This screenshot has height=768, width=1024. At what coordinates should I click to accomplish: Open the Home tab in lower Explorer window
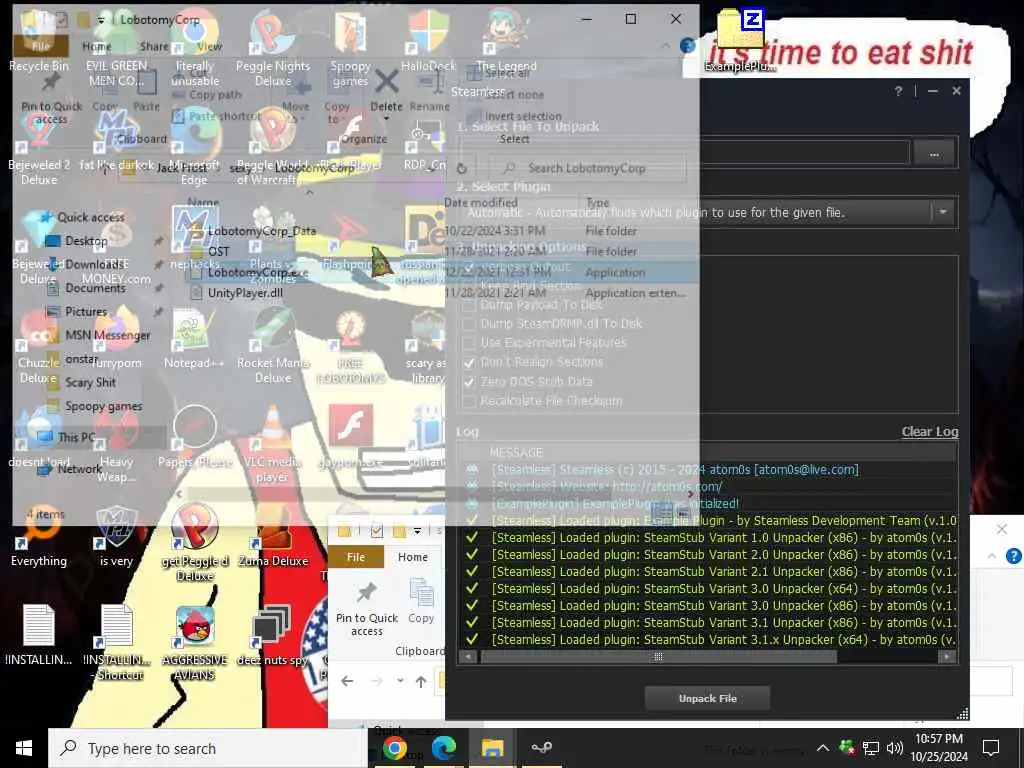tap(413, 557)
